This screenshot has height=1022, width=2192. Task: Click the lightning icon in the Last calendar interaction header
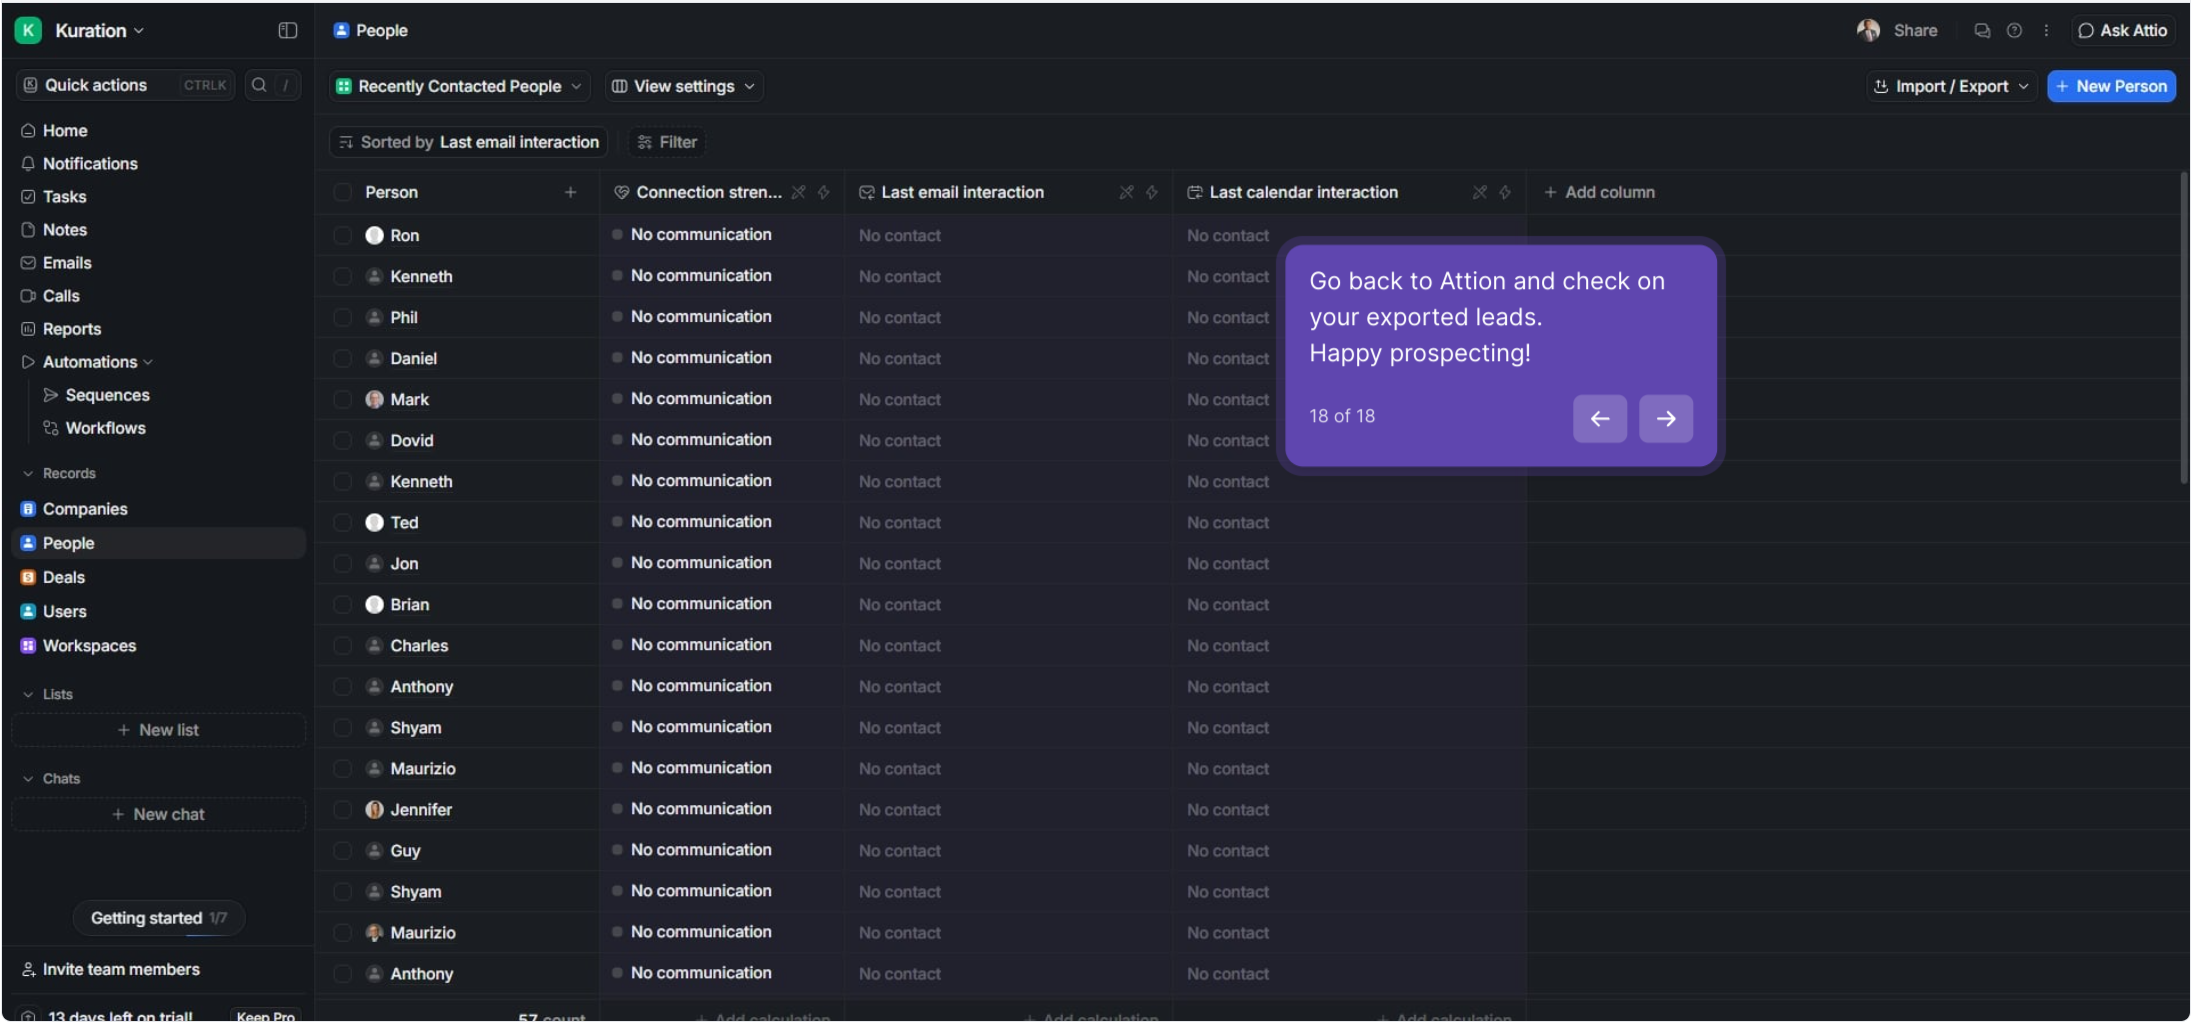1504,192
